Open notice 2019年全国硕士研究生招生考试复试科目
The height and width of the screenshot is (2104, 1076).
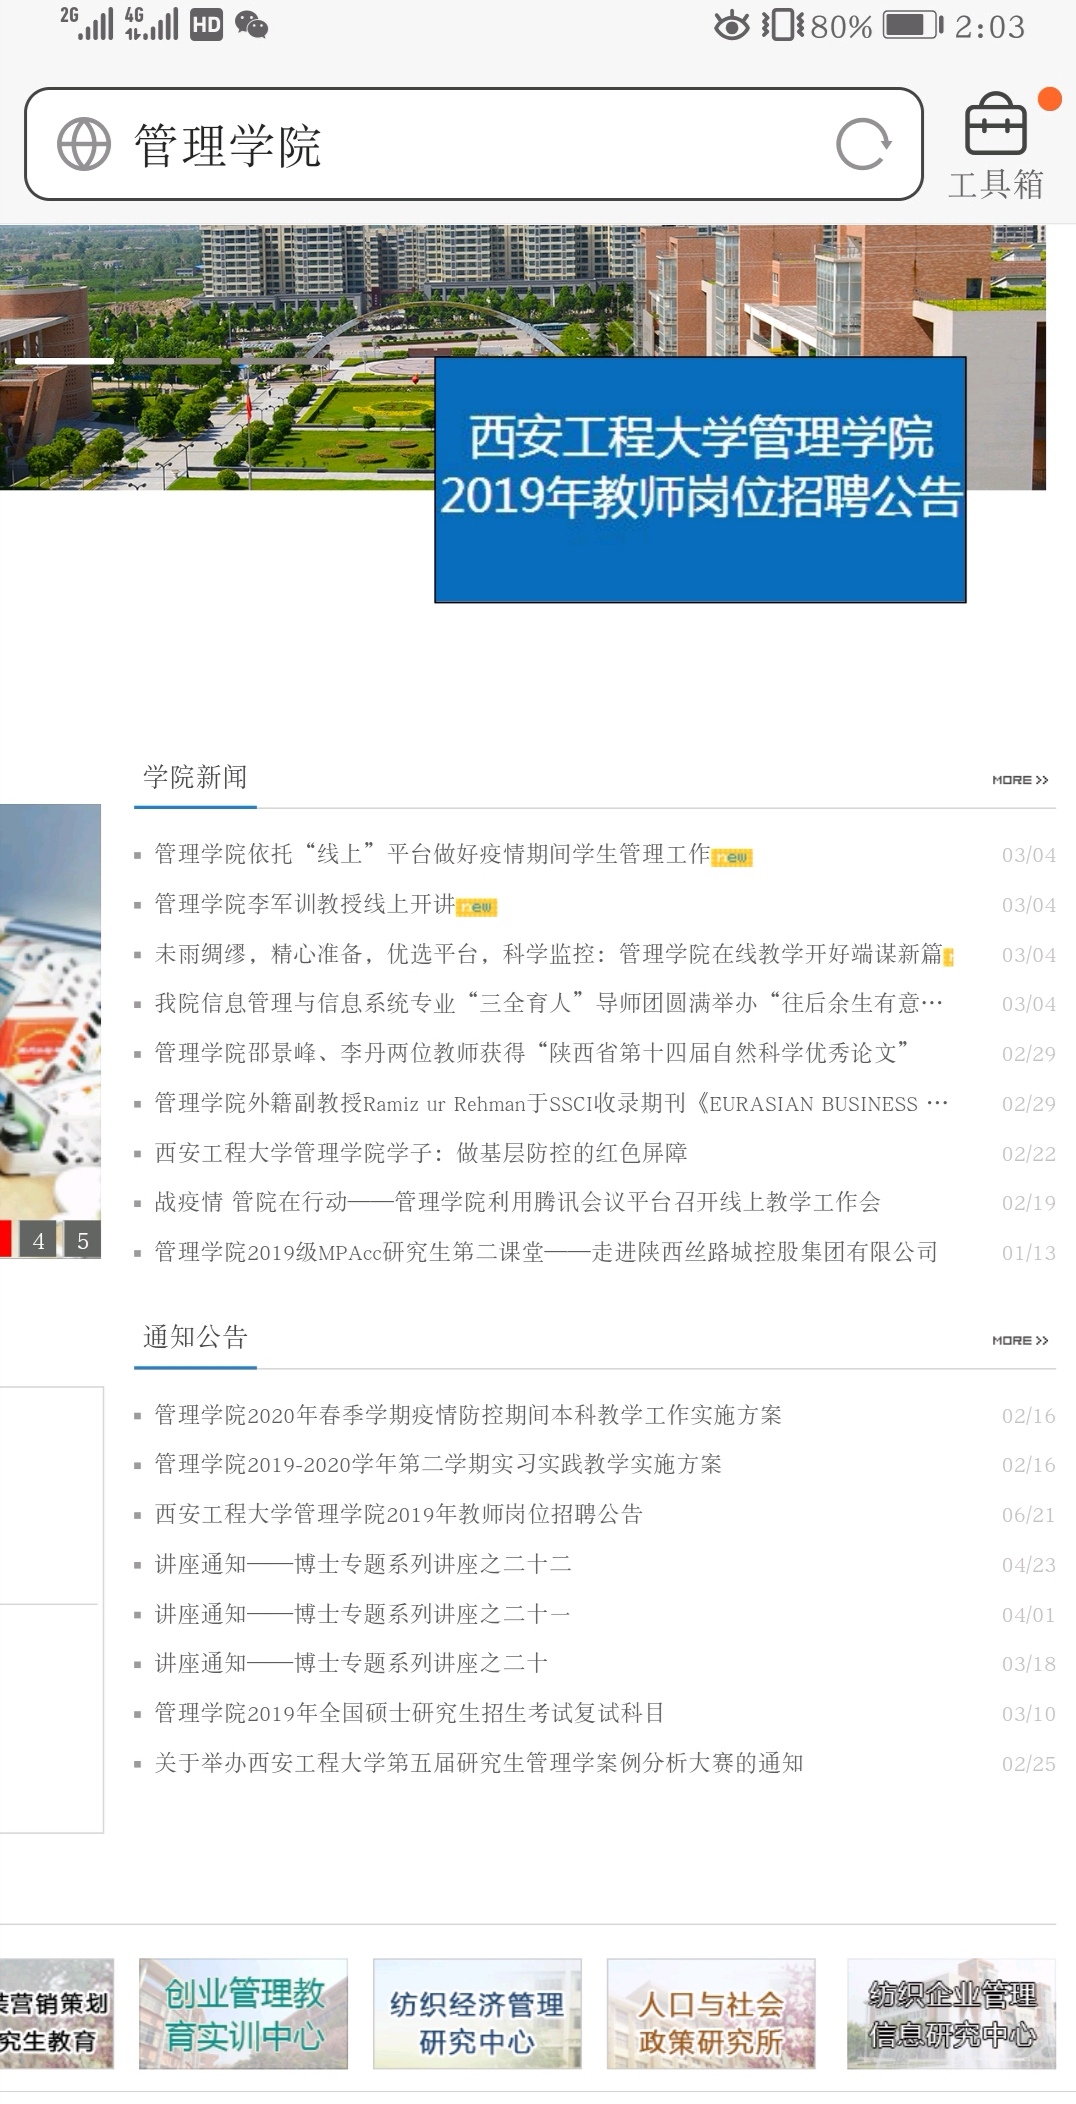[x=409, y=1713]
